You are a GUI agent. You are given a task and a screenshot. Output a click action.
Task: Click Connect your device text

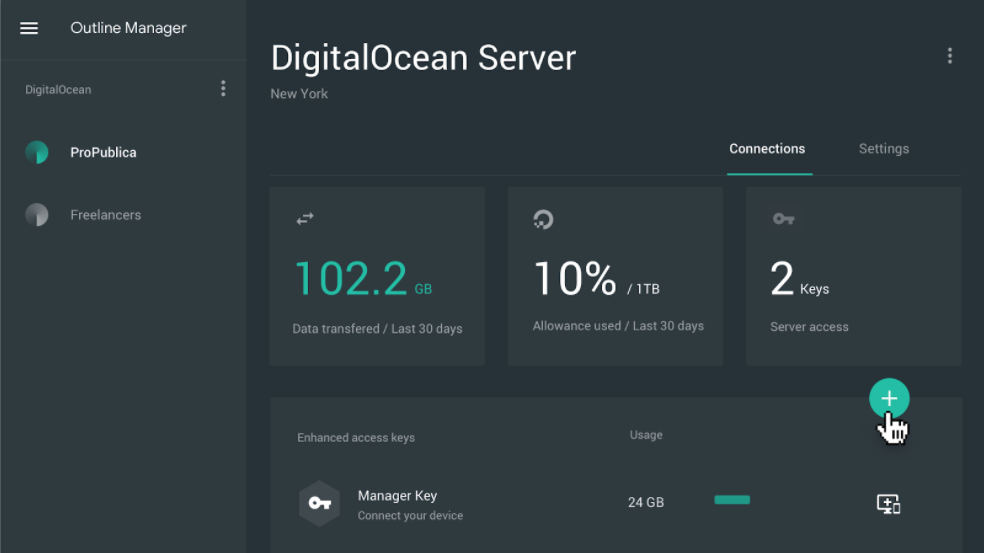pos(410,515)
